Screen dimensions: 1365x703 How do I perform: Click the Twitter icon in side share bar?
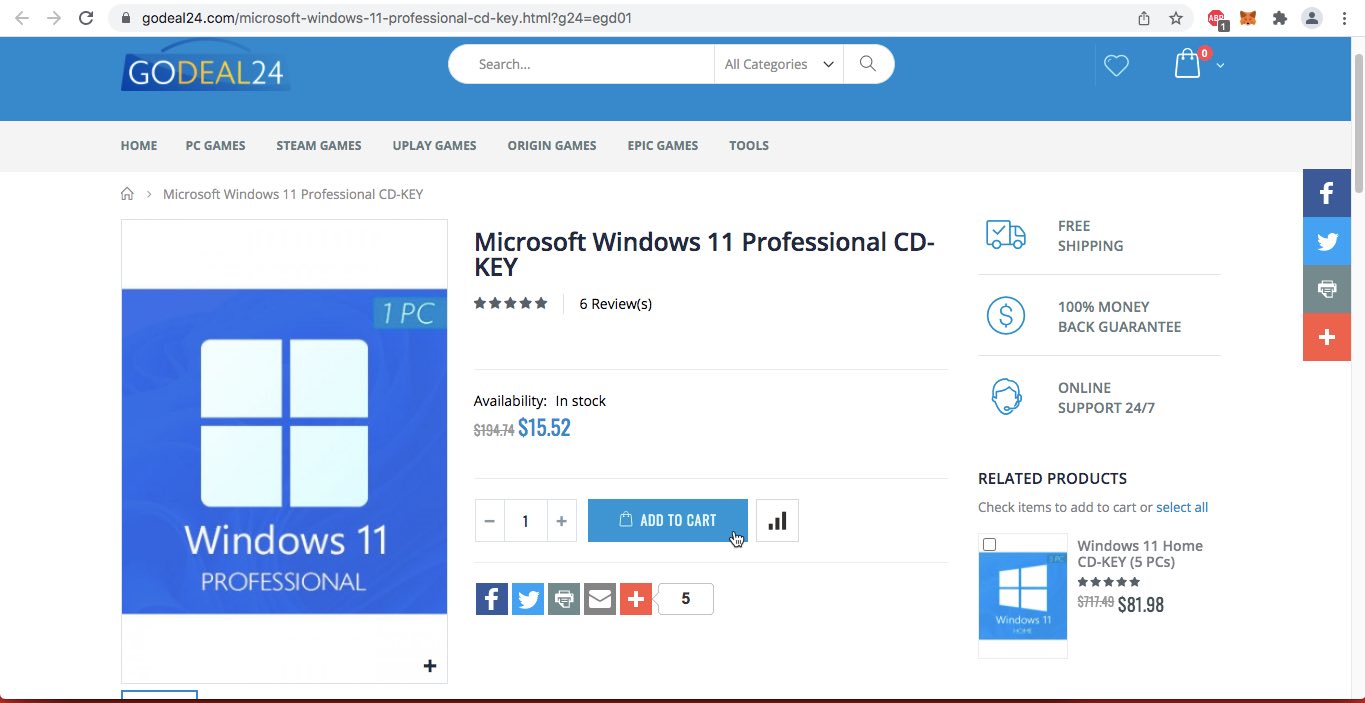point(1327,241)
